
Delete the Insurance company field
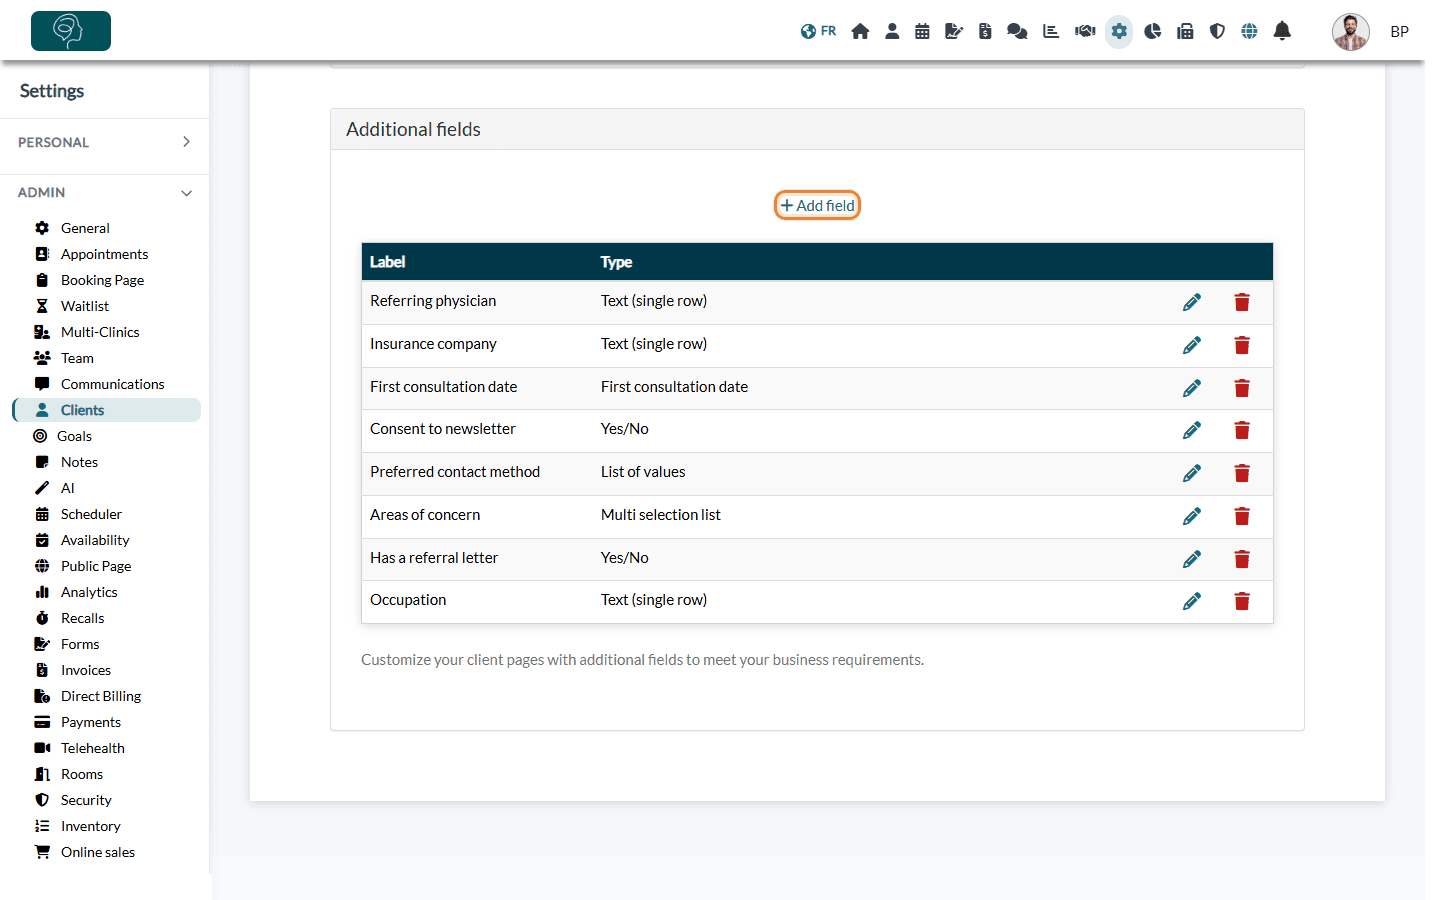(1242, 345)
